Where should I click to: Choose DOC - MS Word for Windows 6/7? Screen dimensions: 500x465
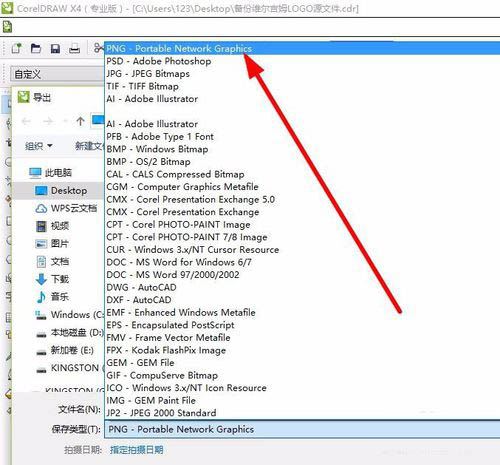(179, 262)
